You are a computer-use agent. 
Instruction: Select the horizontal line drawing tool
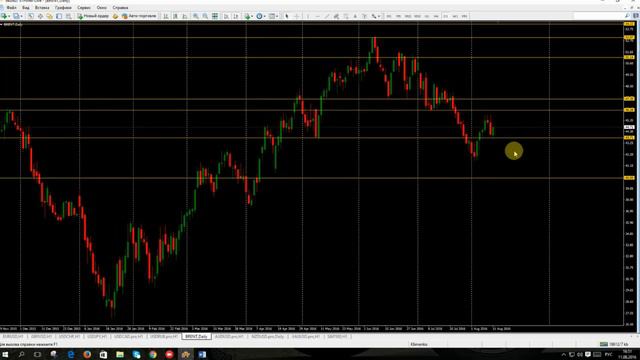click(317, 16)
